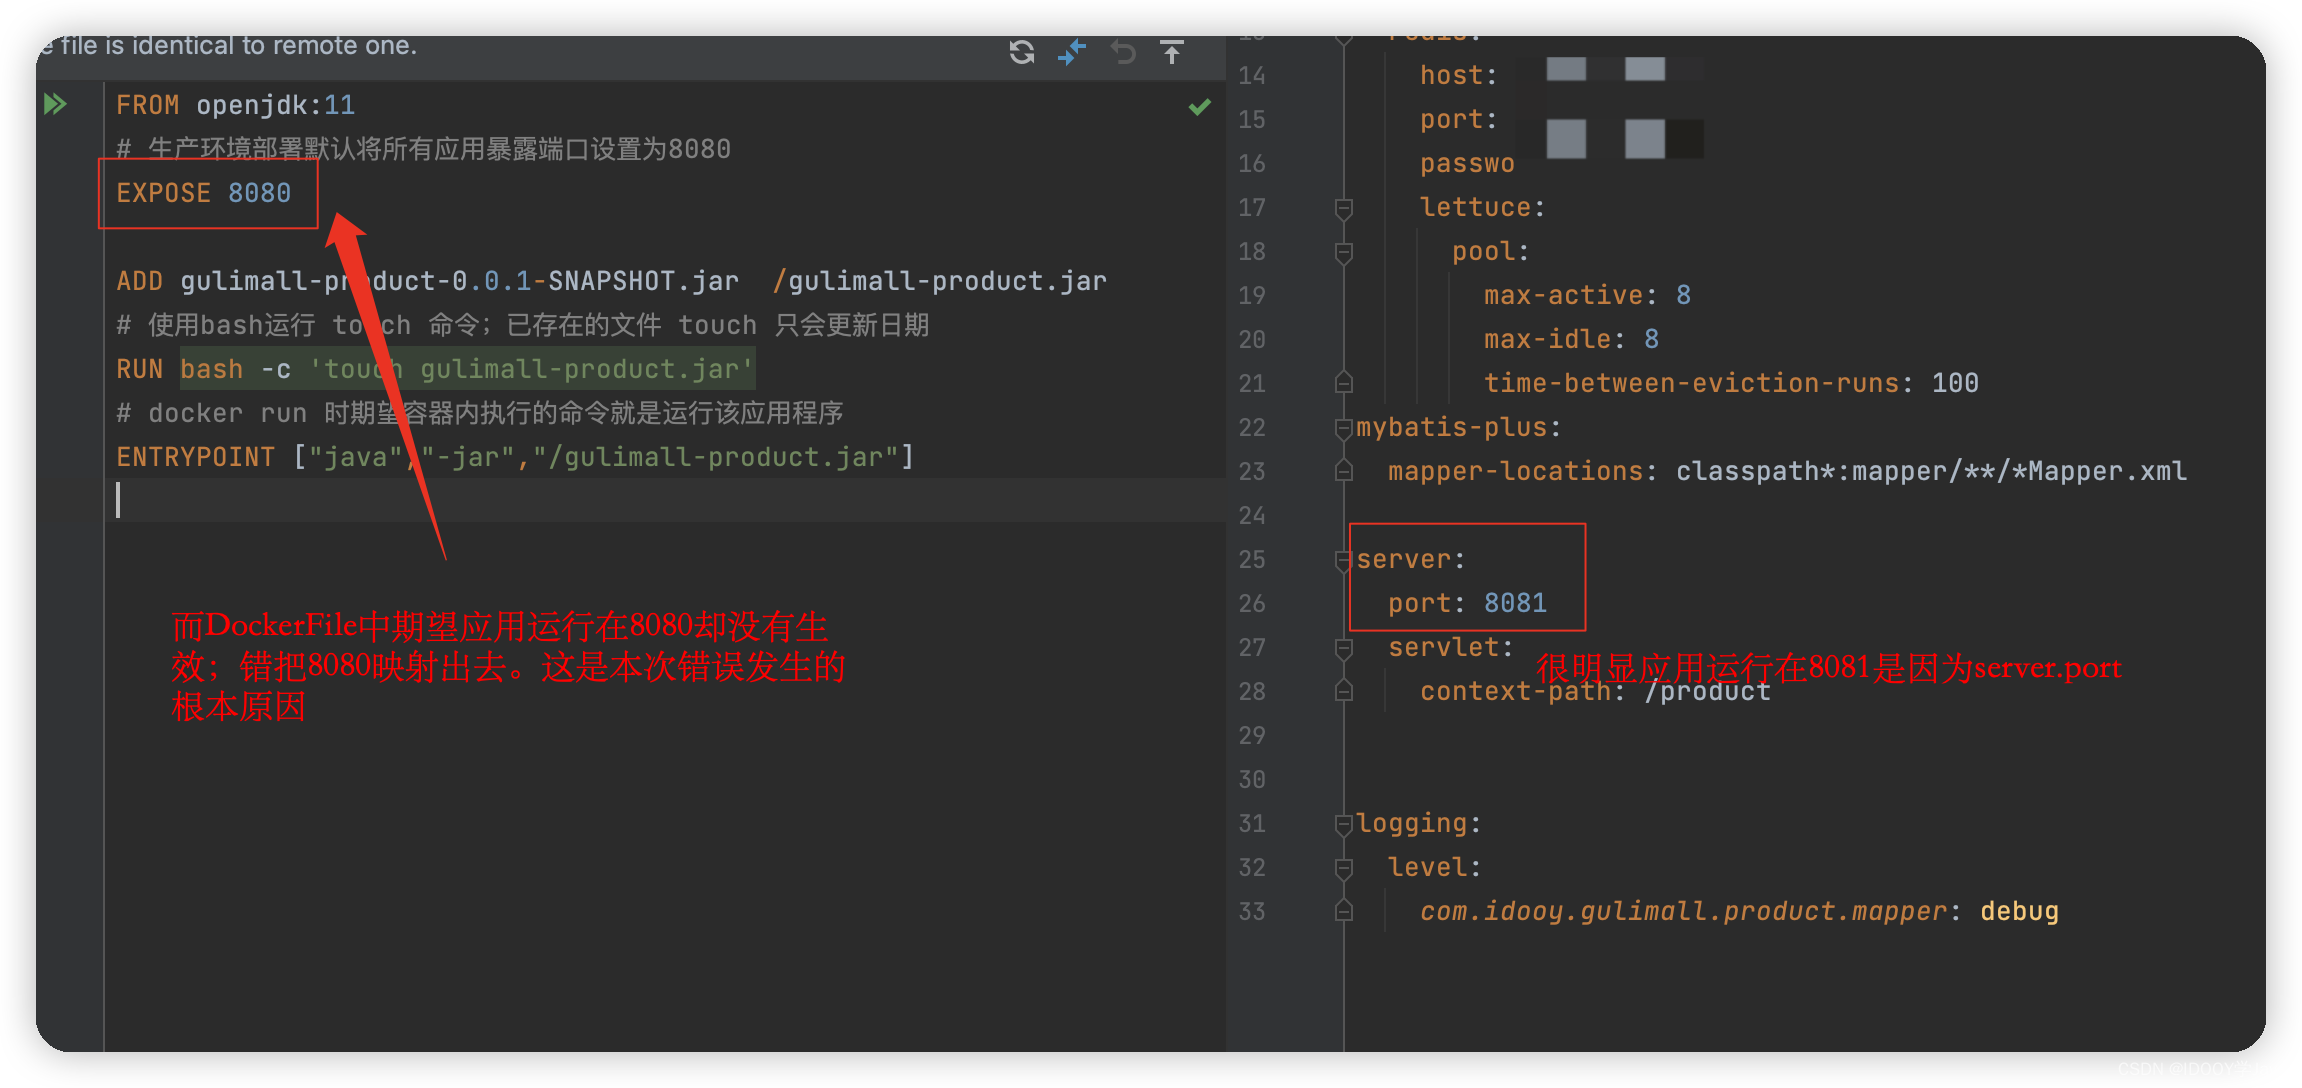The width and height of the screenshot is (2302, 1088).
Task: Collapse the logging block on line 31
Action: pyautogui.click(x=1343, y=822)
